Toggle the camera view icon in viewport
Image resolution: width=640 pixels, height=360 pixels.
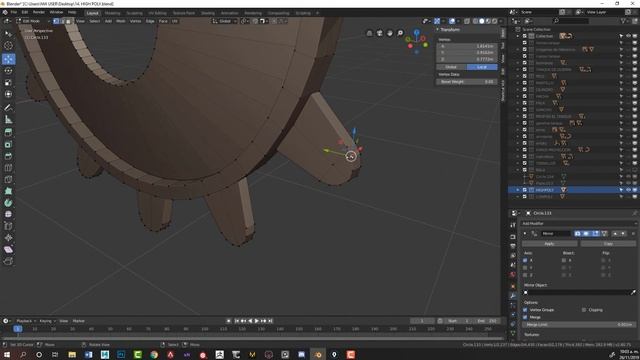[x=380, y=33]
